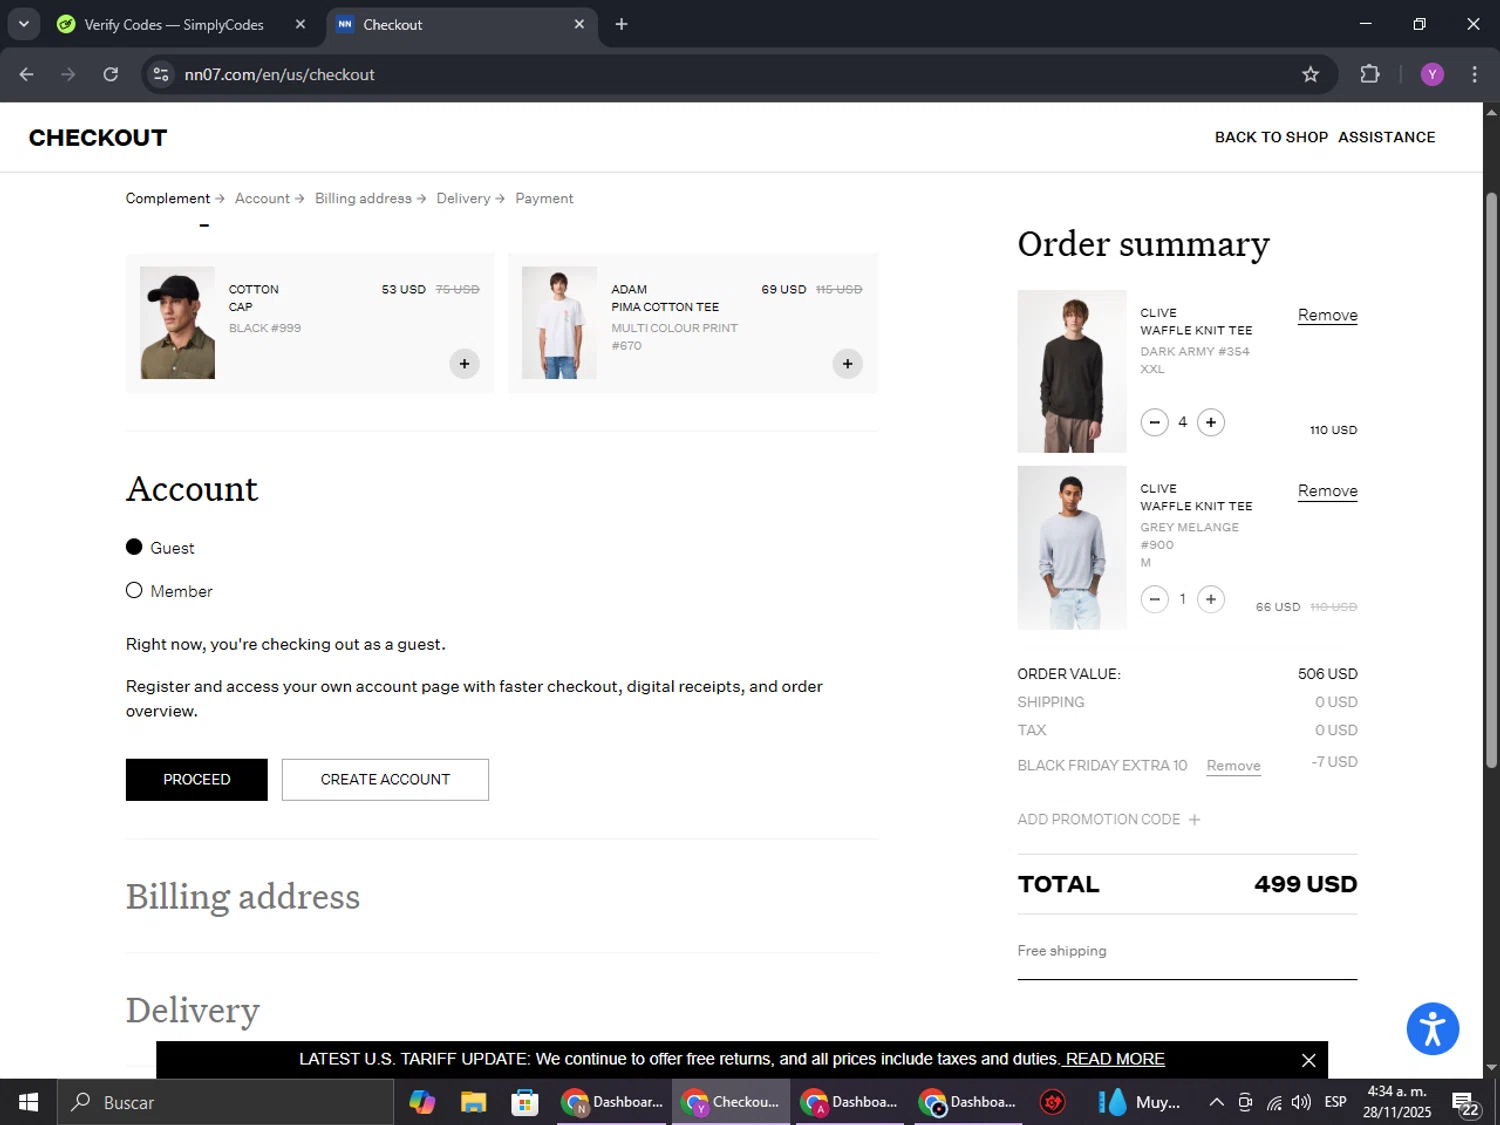Dismiss the U.S. tariff update banner
Viewport: 1500px width, 1125px height.
1308,1060
